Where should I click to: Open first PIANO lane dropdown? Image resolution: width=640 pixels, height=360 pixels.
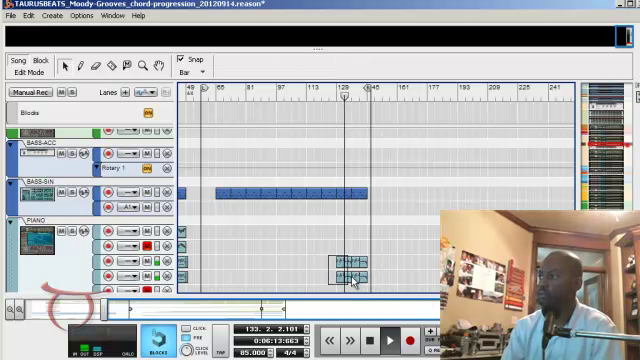tap(128, 231)
